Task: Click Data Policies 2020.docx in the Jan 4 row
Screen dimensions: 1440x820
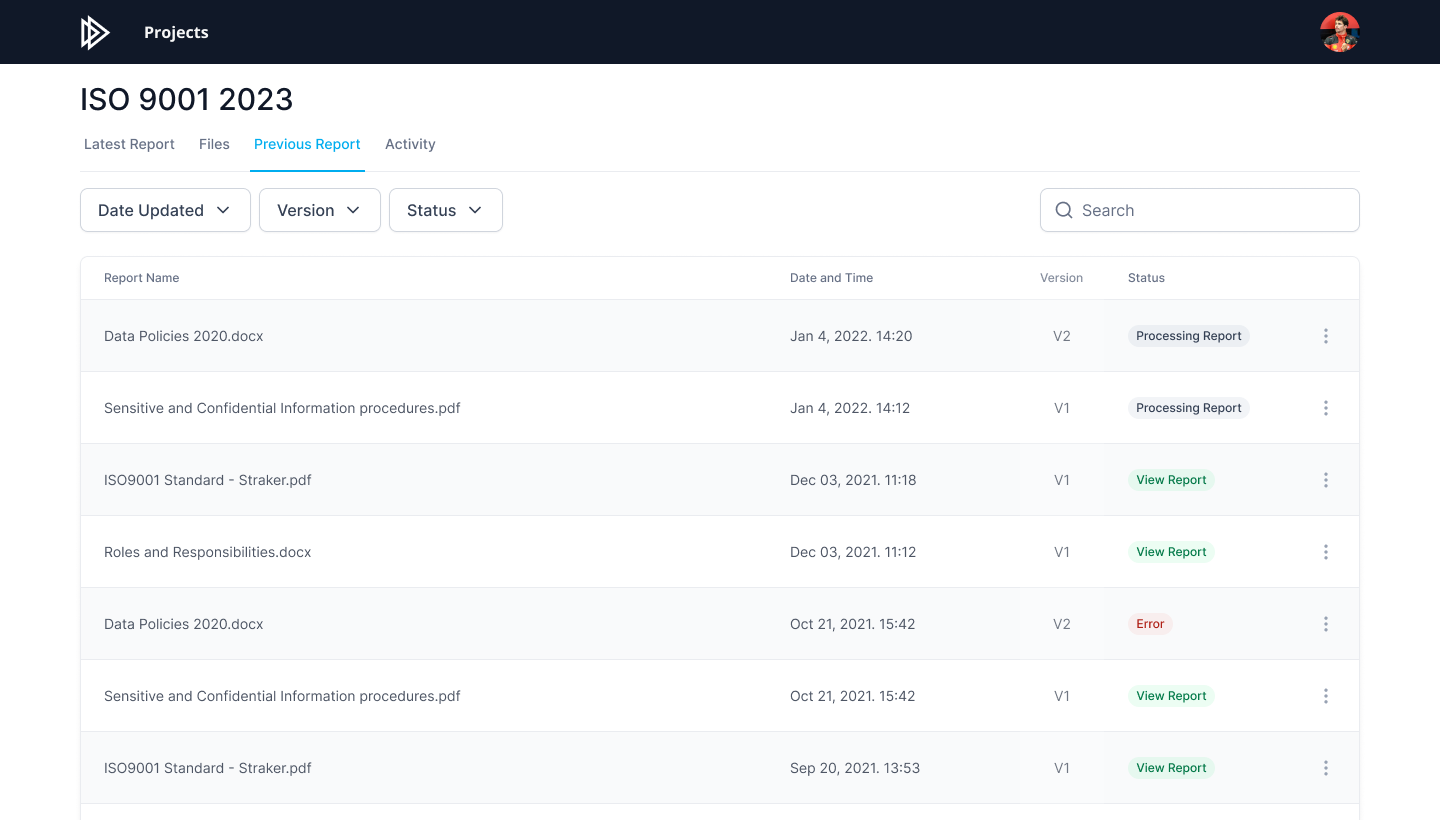Action: tap(184, 336)
